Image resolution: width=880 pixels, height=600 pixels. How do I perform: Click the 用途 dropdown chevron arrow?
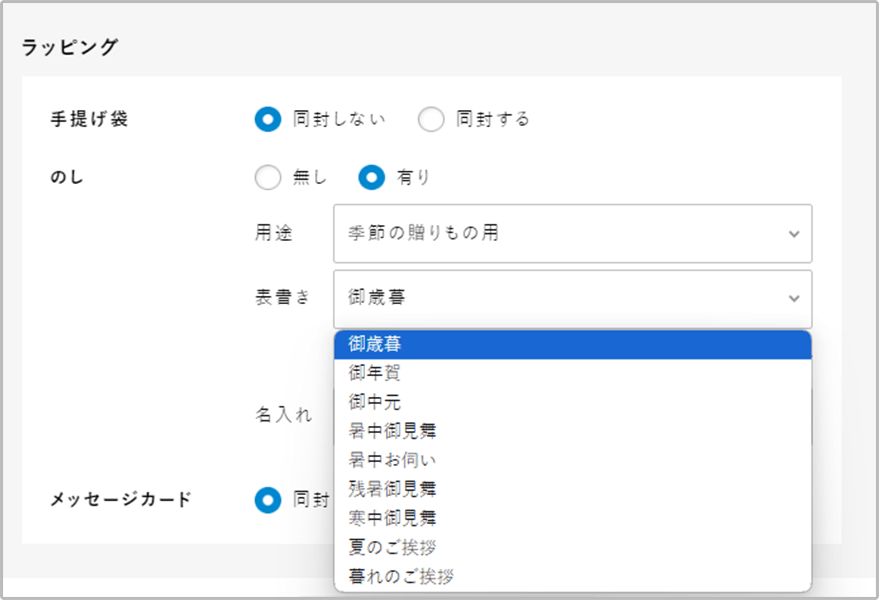[794, 234]
